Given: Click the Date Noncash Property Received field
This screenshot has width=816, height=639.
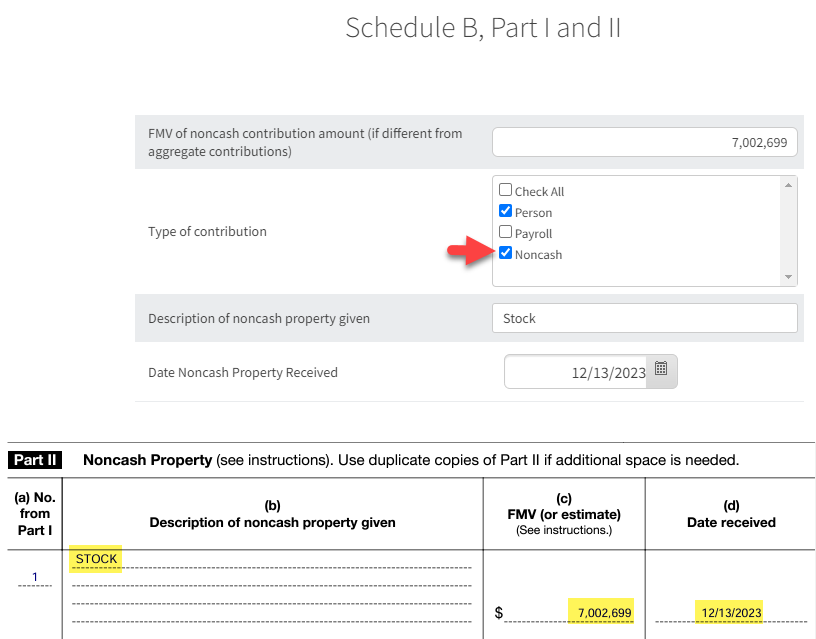Looking at the screenshot, I should tap(578, 372).
